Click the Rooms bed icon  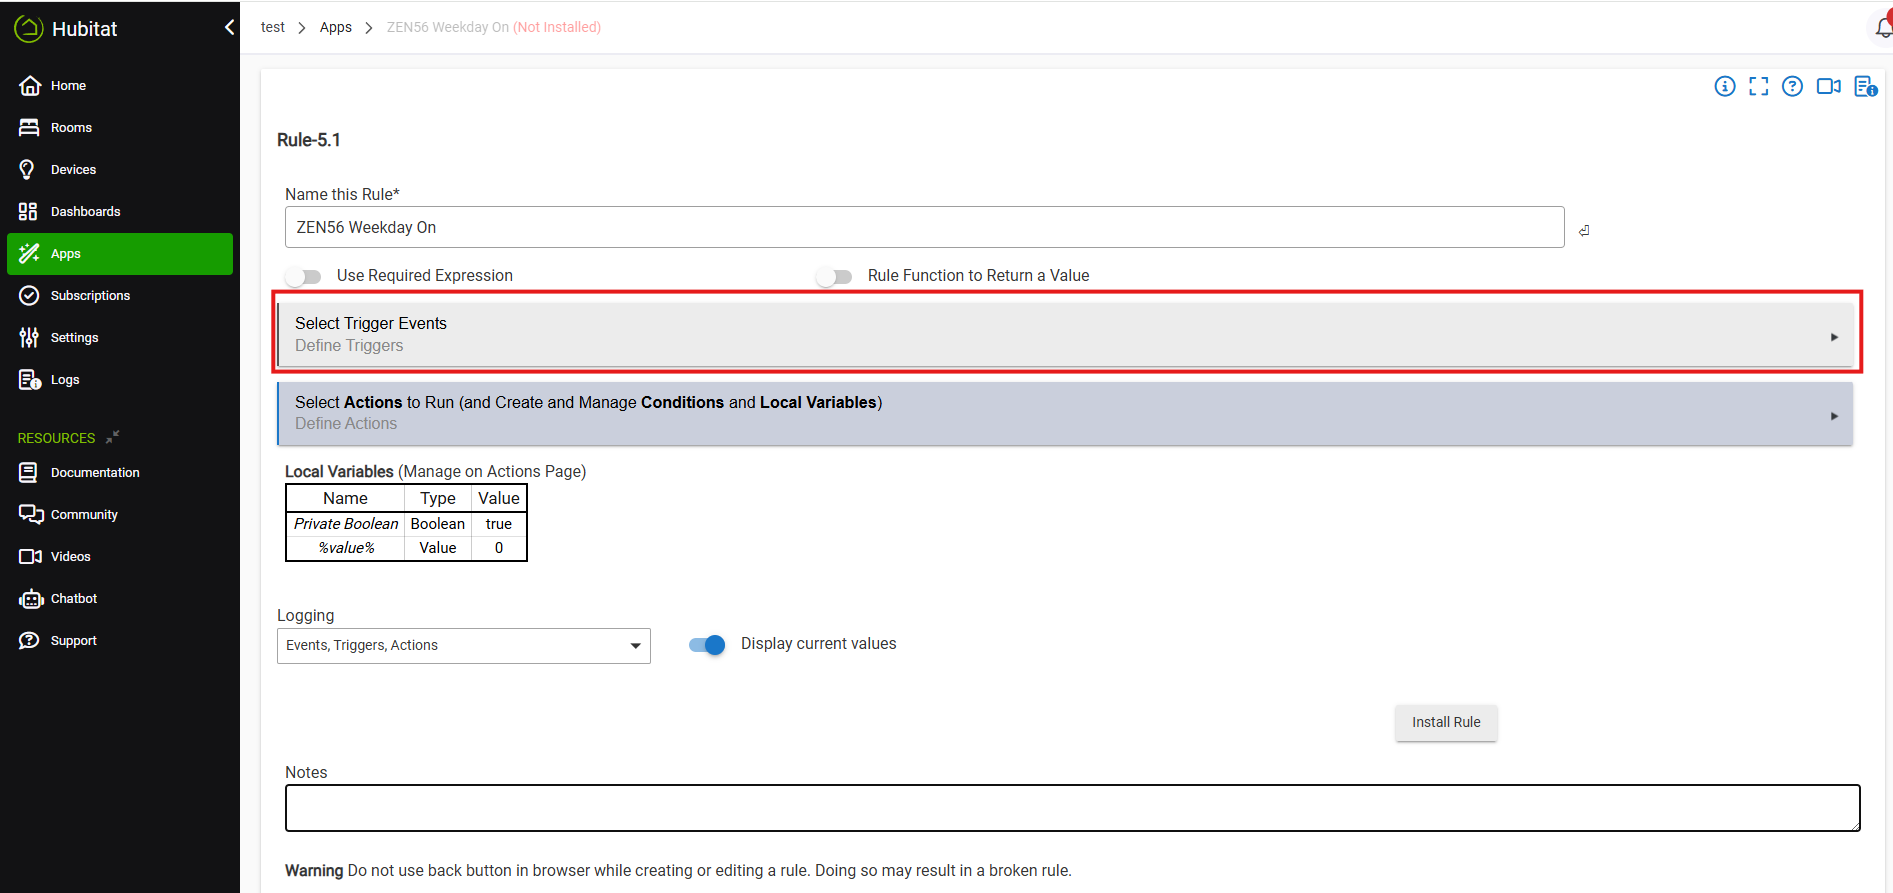[x=29, y=128]
